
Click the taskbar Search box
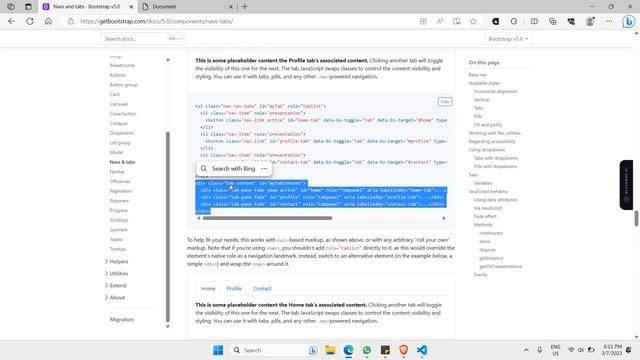click(275, 350)
